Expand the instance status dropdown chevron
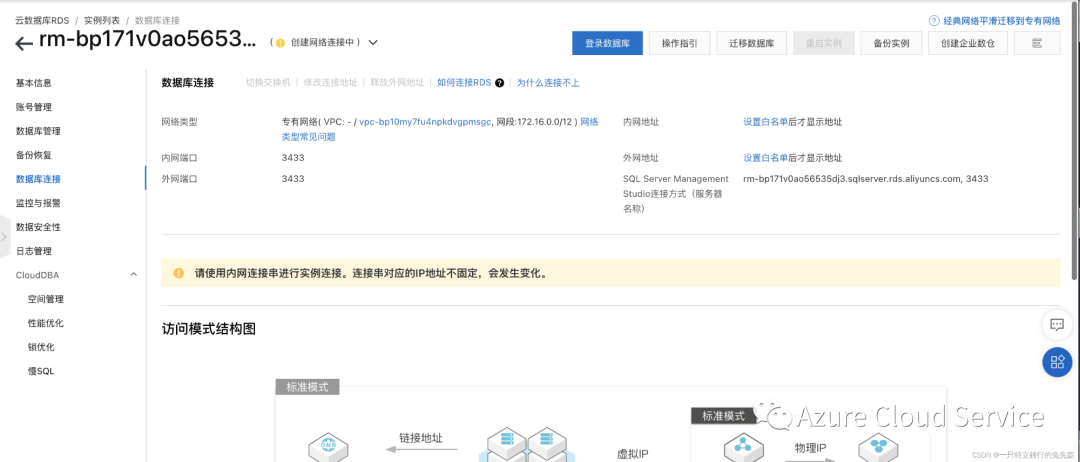Image resolution: width=1080 pixels, height=462 pixels. coord(373,43)
